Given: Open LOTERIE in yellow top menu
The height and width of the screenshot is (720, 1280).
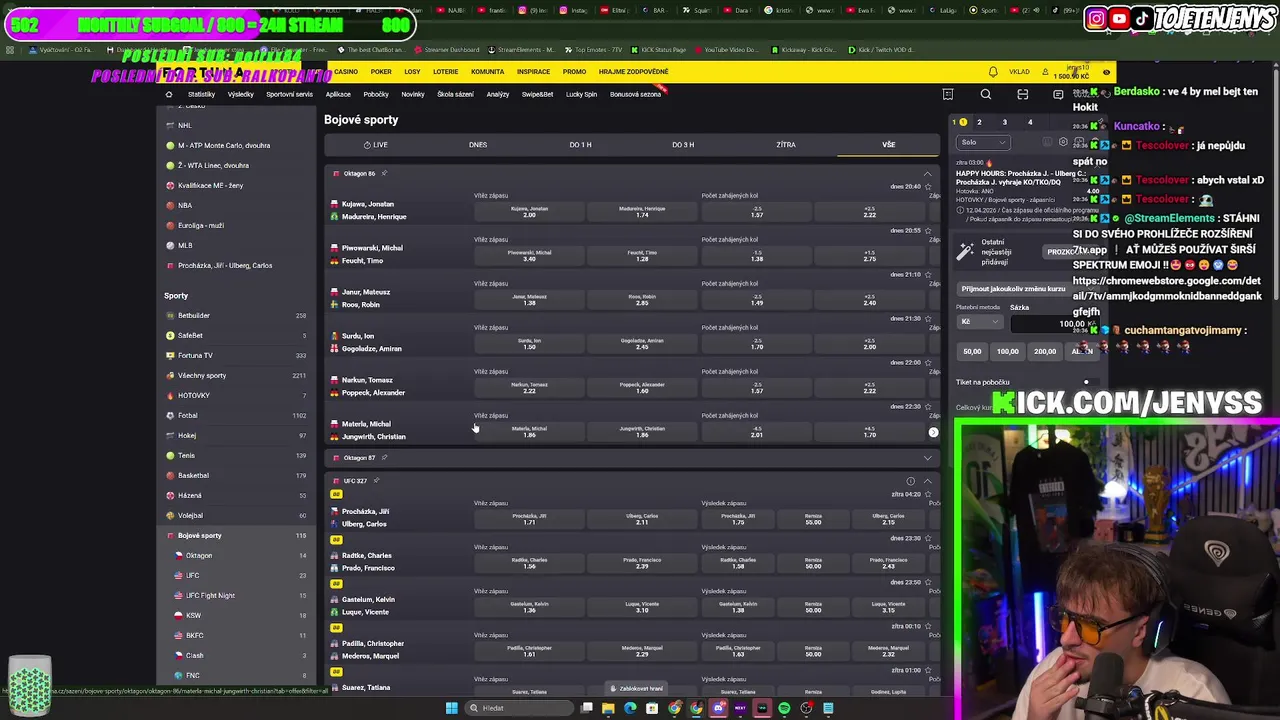Looking at the screenshot, I should point(446,72).
